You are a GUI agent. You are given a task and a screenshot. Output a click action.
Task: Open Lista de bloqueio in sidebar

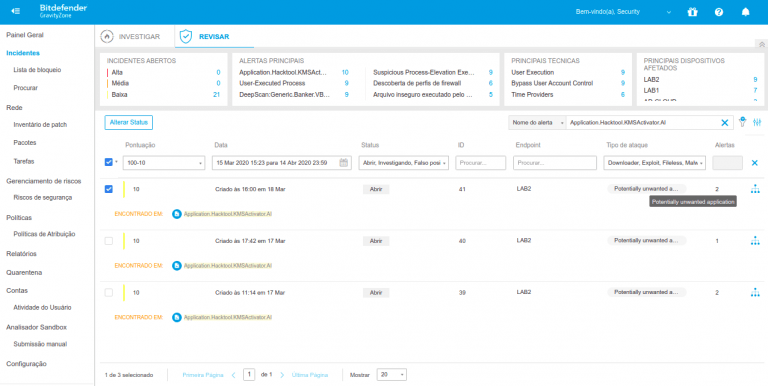[x=37, y=70]
